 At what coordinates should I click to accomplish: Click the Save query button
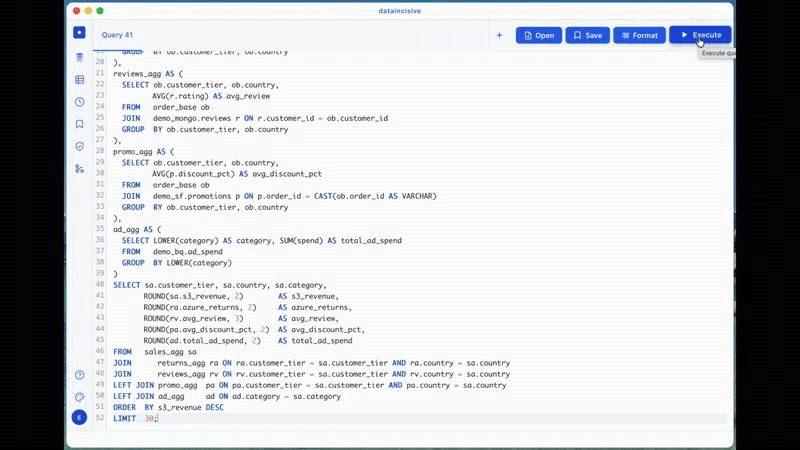[x=587, y=35]
